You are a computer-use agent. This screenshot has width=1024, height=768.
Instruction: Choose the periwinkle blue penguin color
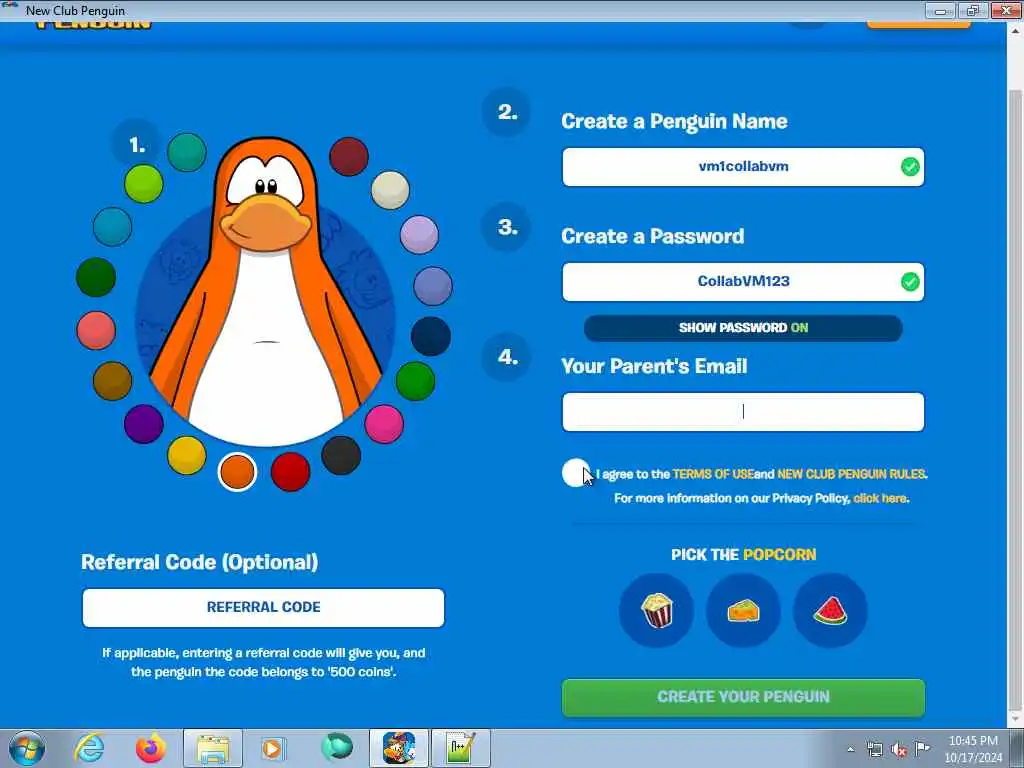(x=433, y=286)
